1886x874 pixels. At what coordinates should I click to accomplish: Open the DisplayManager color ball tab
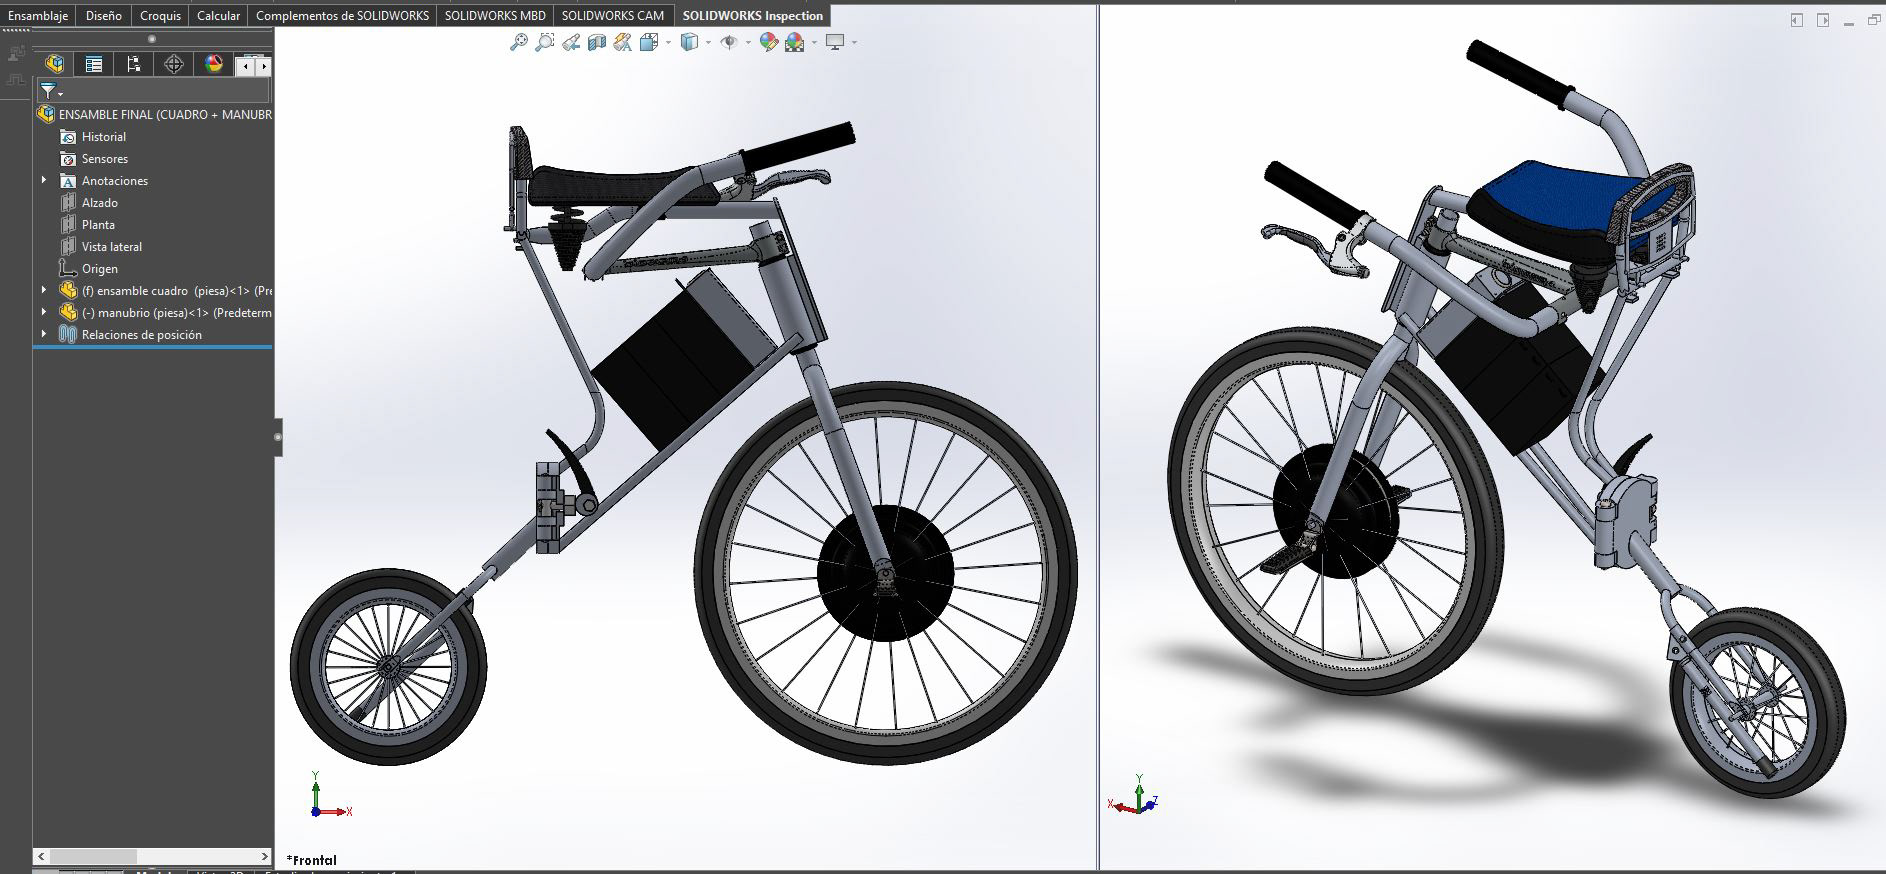214,64
